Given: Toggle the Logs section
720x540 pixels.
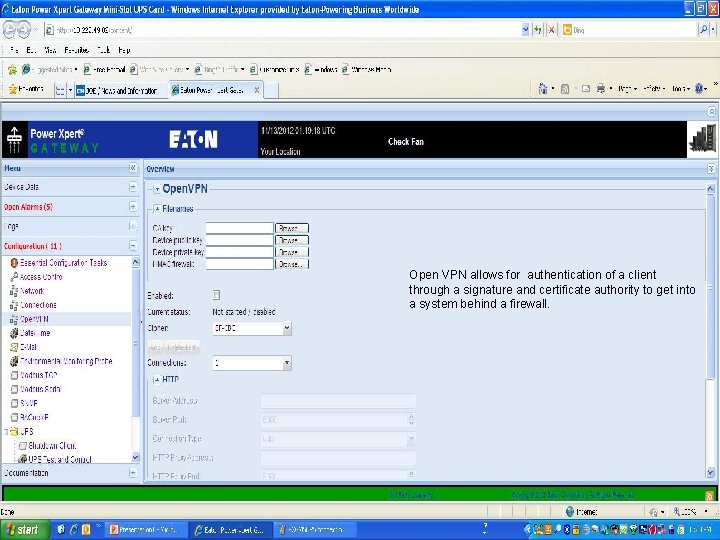Looking at the screenshot, I should [133, 226].
